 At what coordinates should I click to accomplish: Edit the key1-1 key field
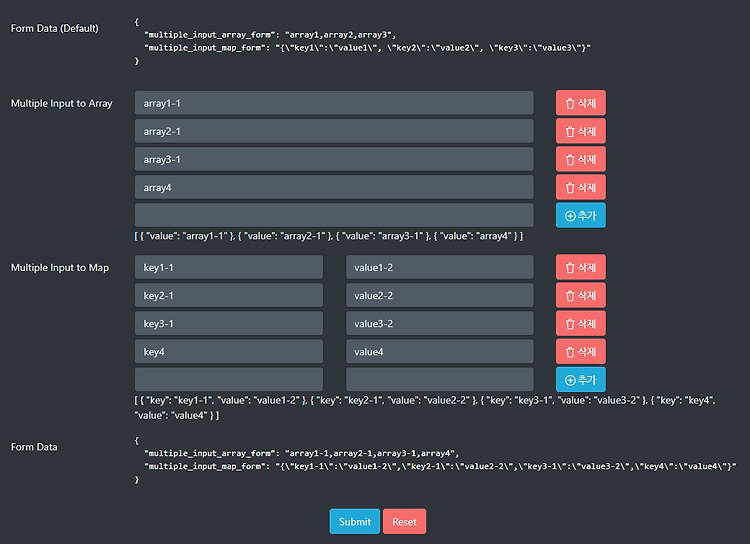(x=229, y=267)
